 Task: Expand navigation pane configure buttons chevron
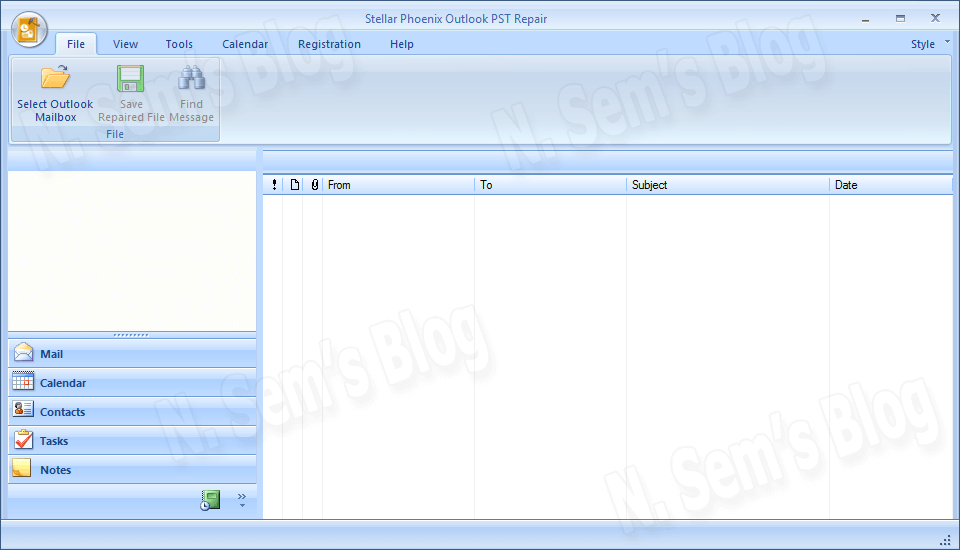242,500
